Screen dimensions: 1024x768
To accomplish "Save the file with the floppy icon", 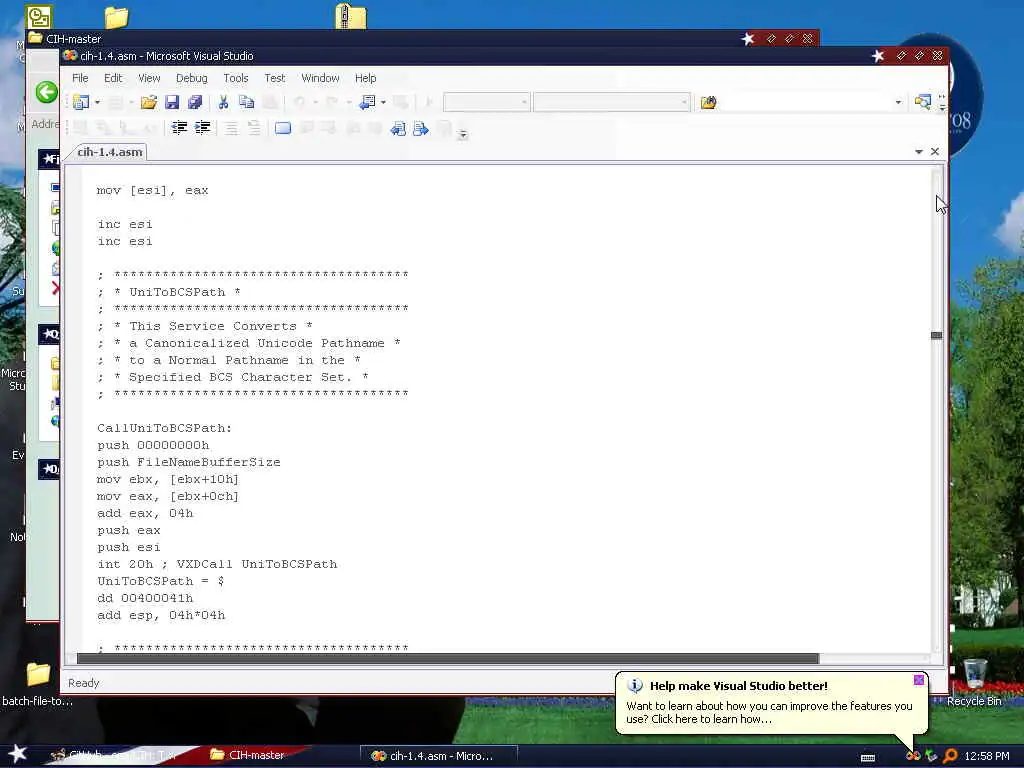I will 172,102.
